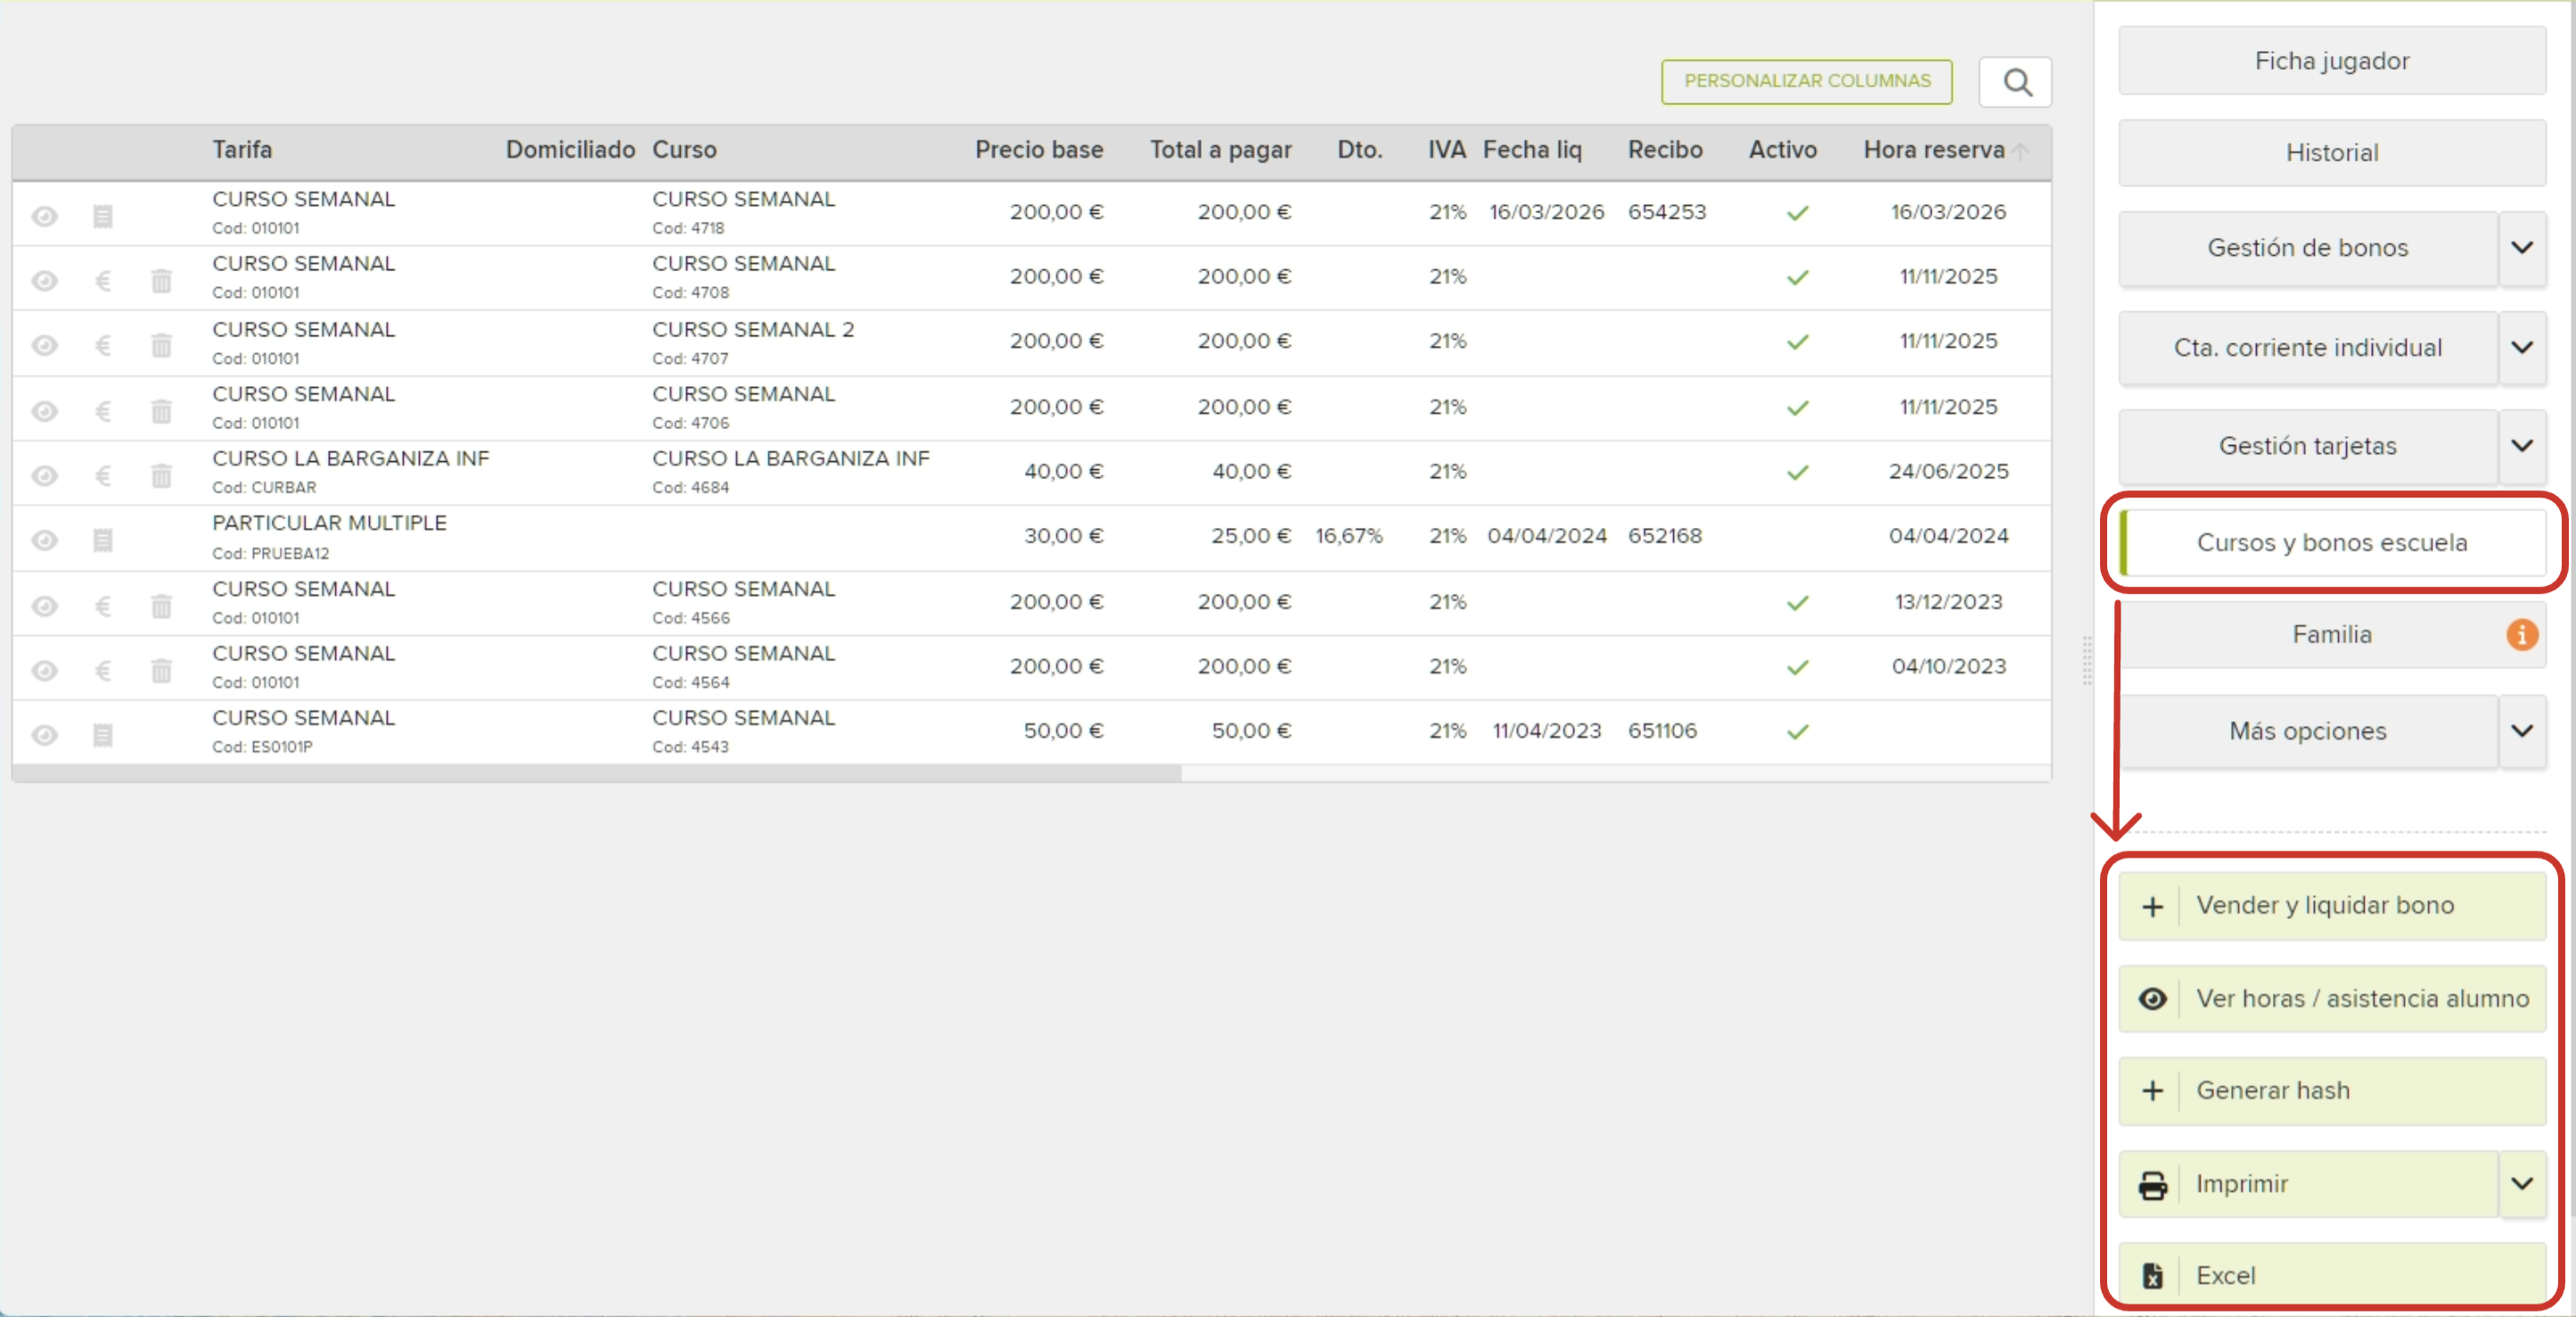
Task: Open the Gestión de bonos section
Action: [2308, 248]
